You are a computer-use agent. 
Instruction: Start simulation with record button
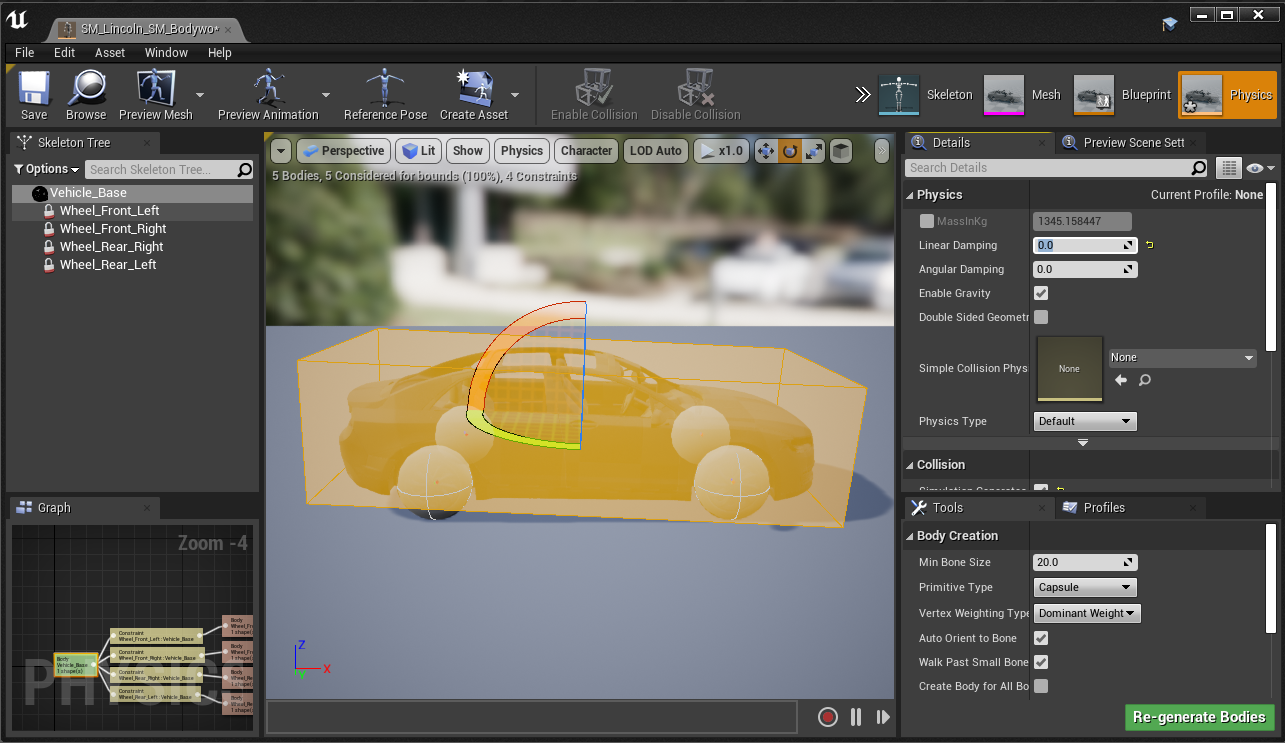click(x=827, y=717)
